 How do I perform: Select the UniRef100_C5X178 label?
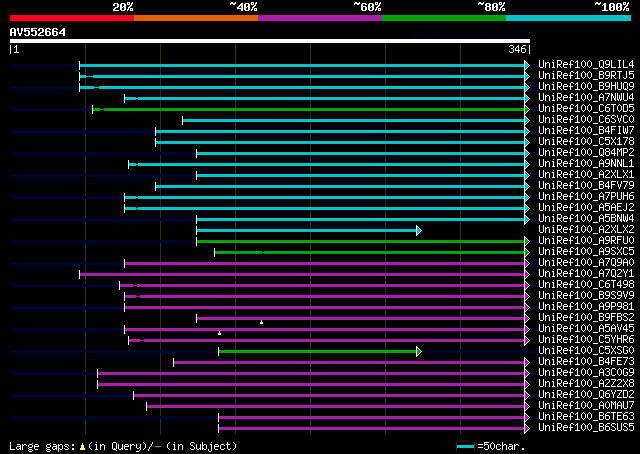coord(586,142)
